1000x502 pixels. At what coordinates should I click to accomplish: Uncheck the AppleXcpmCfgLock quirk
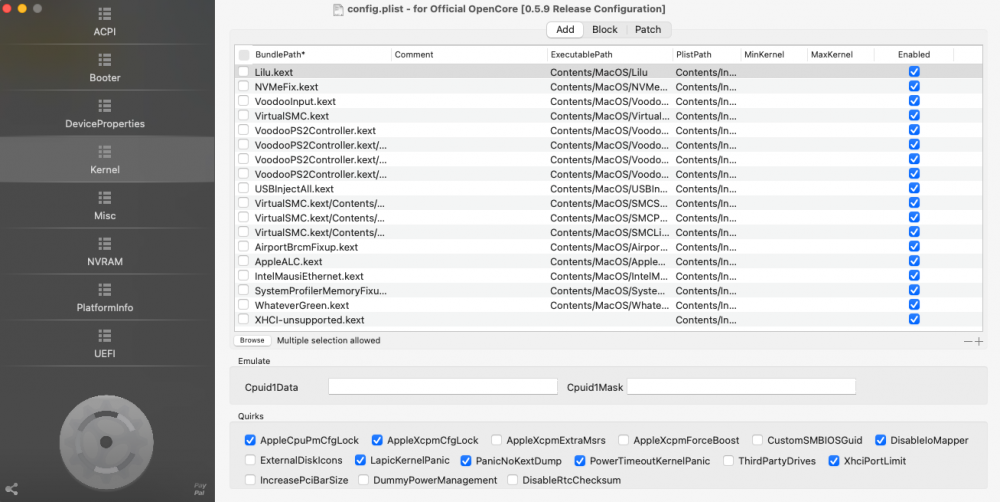(x=377, y=440)
